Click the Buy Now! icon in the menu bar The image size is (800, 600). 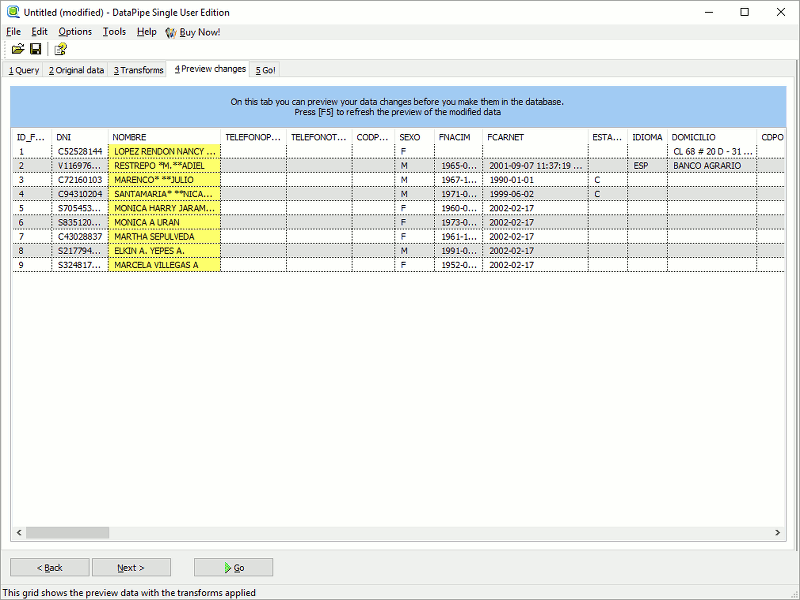[x=170, y=31]
